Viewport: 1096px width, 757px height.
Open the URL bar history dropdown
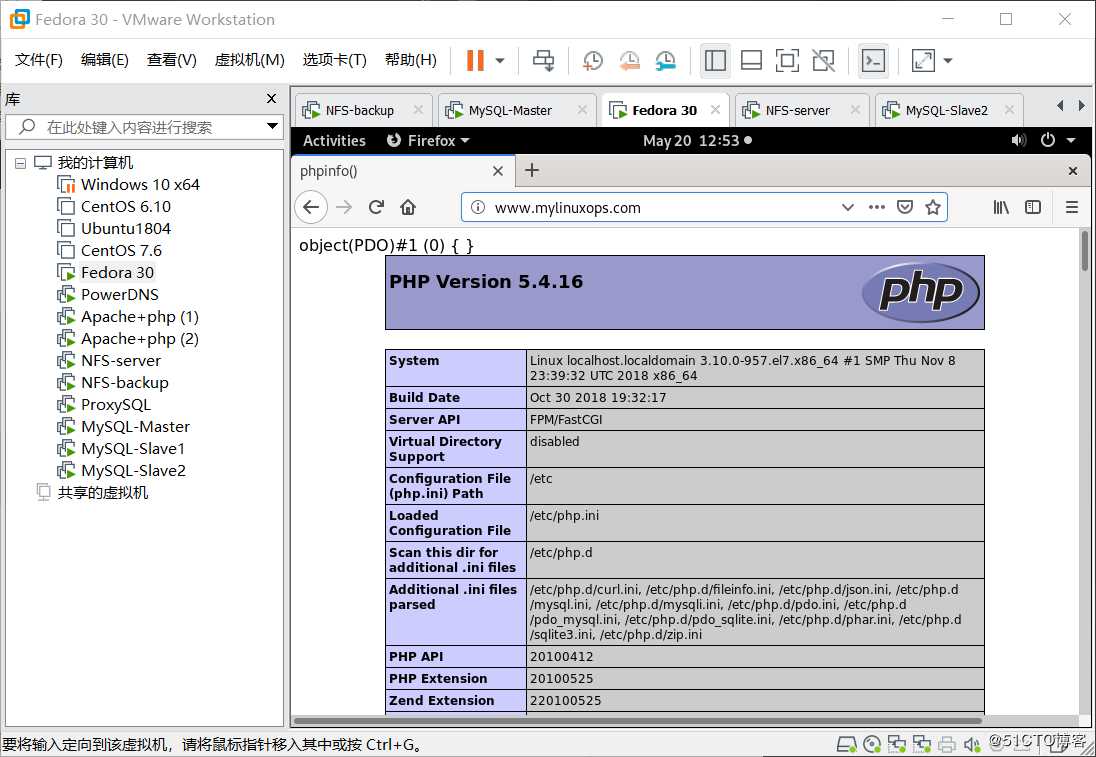click(848, 208)
